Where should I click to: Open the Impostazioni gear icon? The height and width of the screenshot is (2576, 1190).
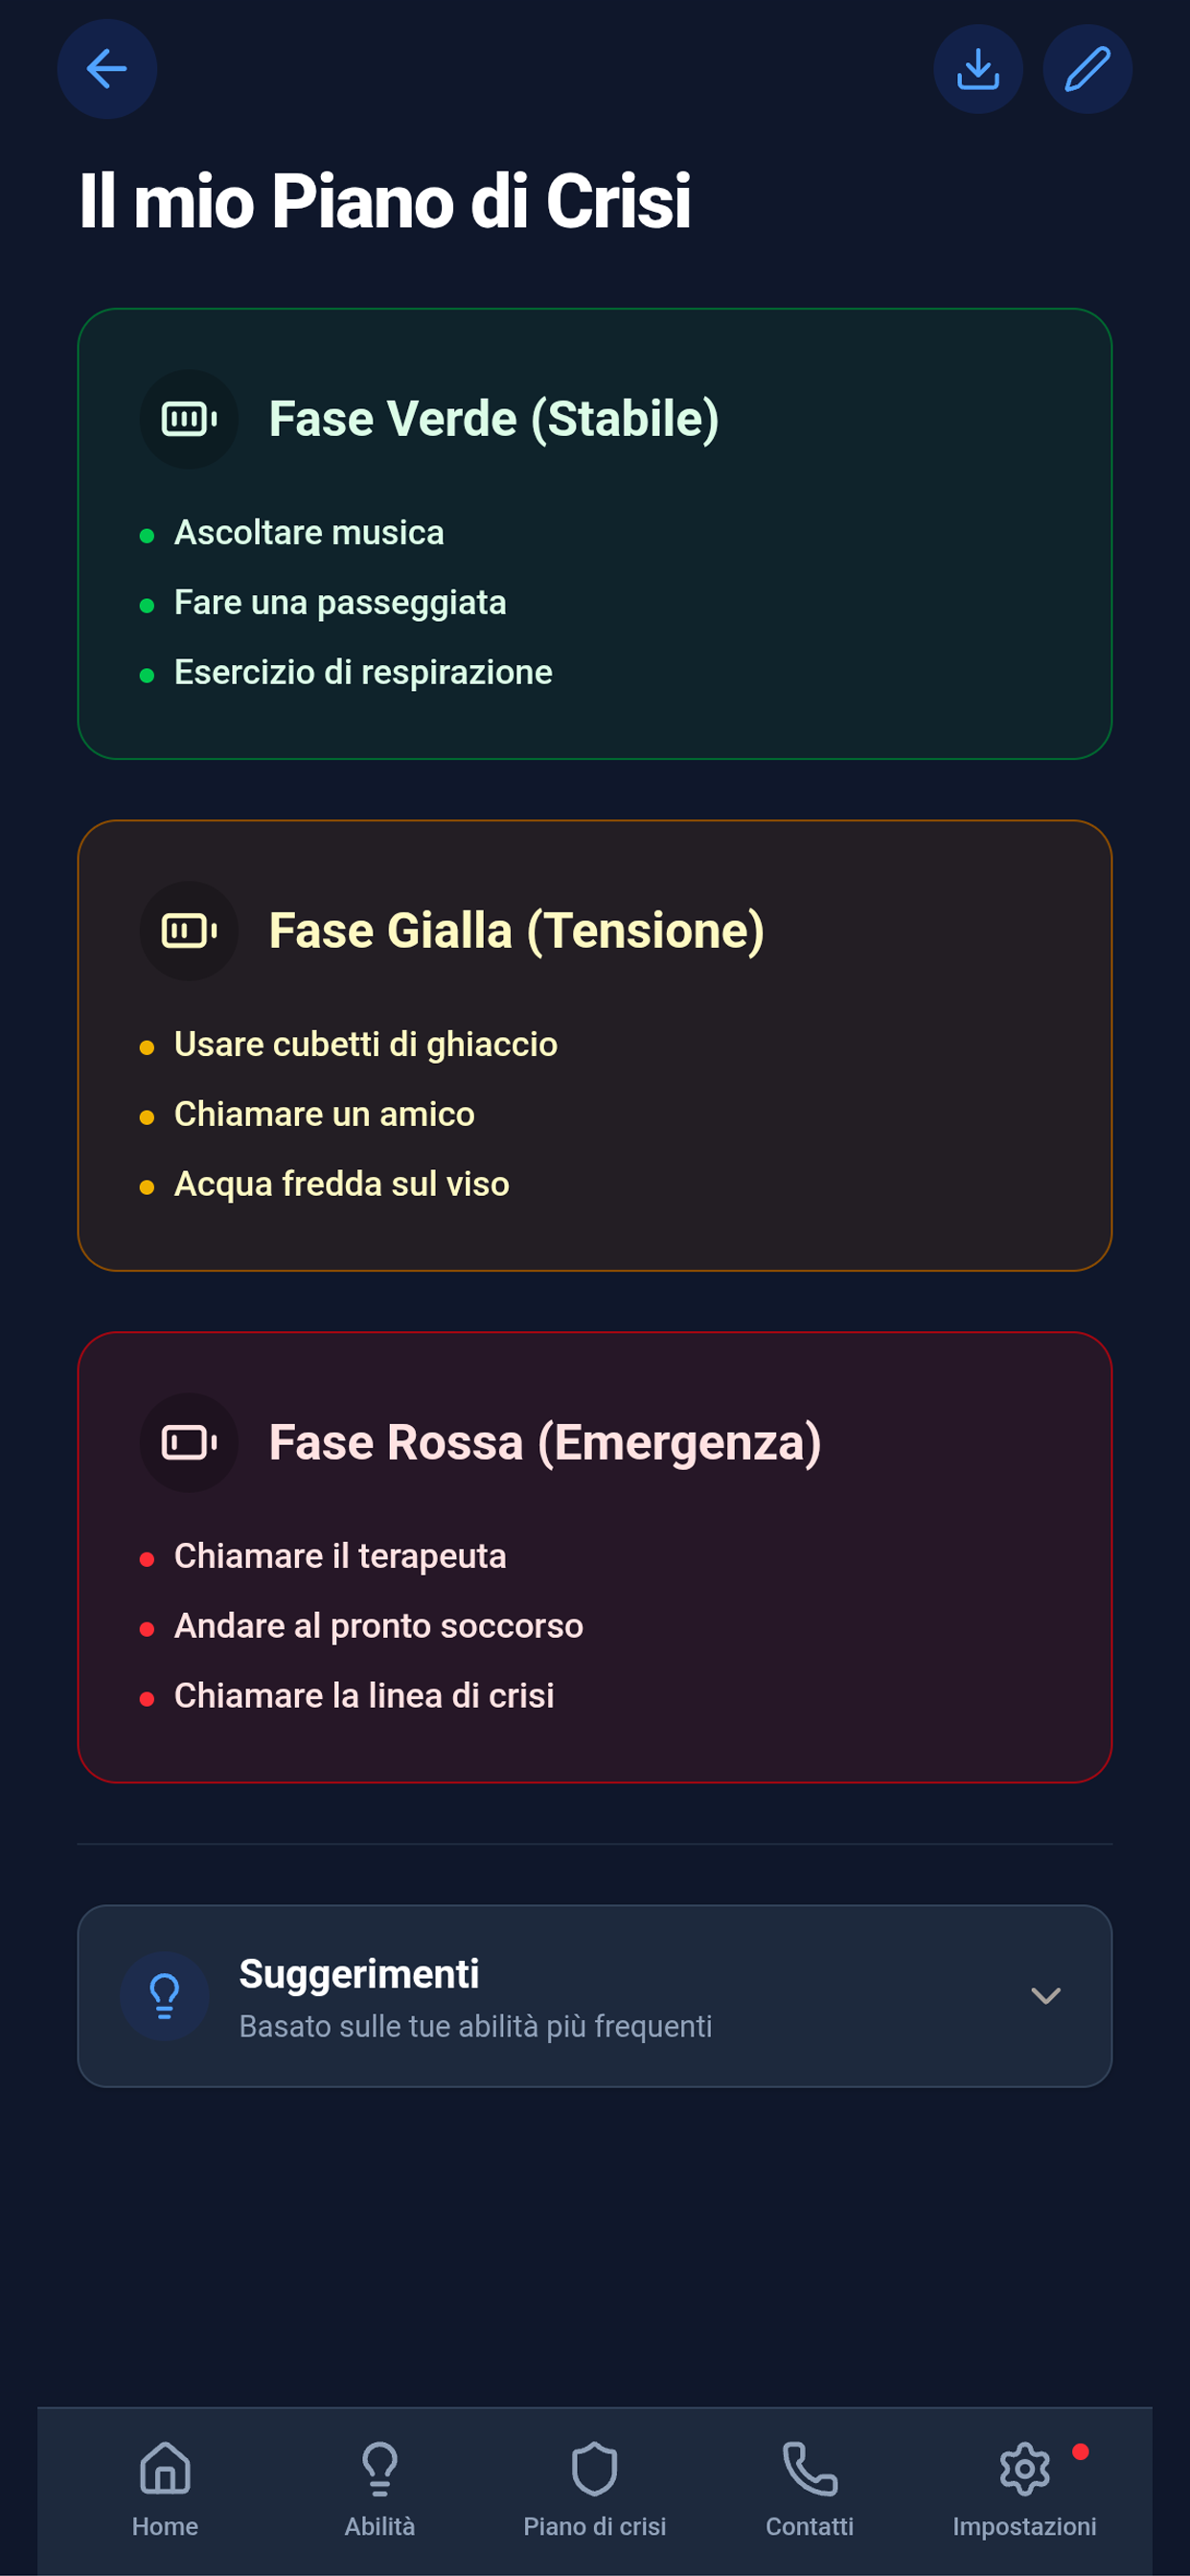pos(1024,2467)
